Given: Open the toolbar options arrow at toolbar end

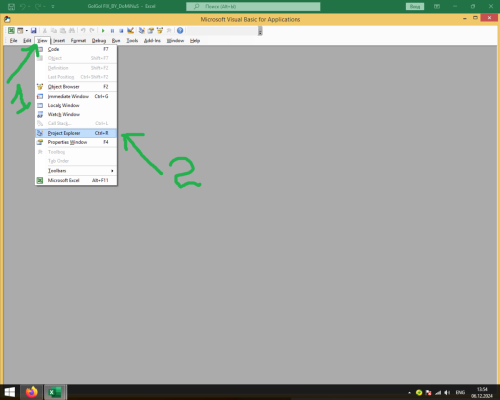Looking at the screenshot, I should pos(260,31).
